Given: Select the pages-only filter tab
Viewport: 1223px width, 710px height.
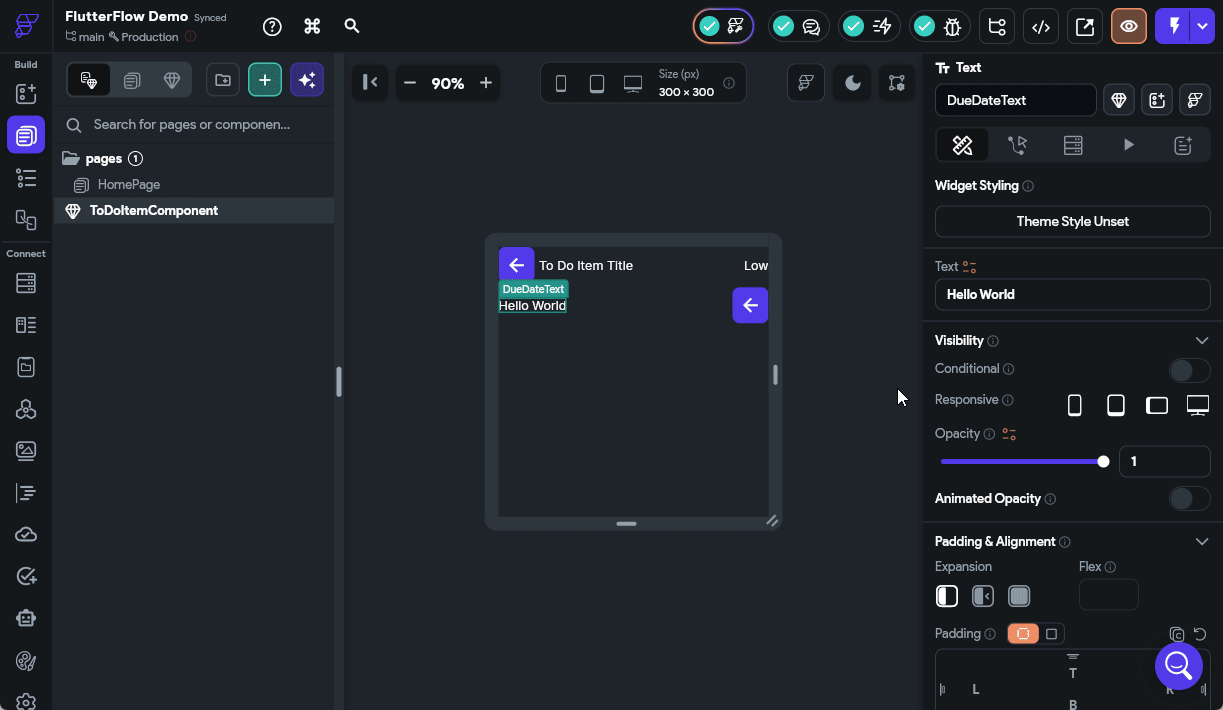Looking at the screenshot, I should (132, 80).
